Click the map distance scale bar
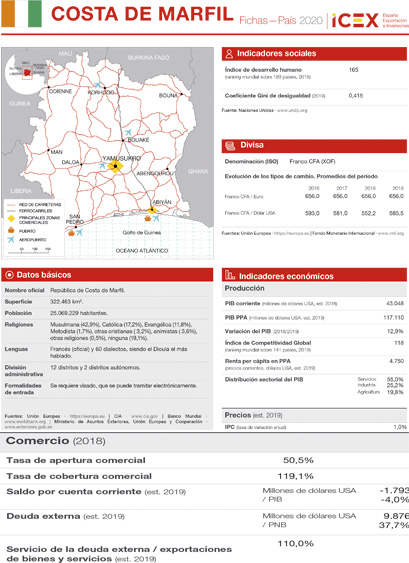The image size is (409, 563). [x=30, y=250]
